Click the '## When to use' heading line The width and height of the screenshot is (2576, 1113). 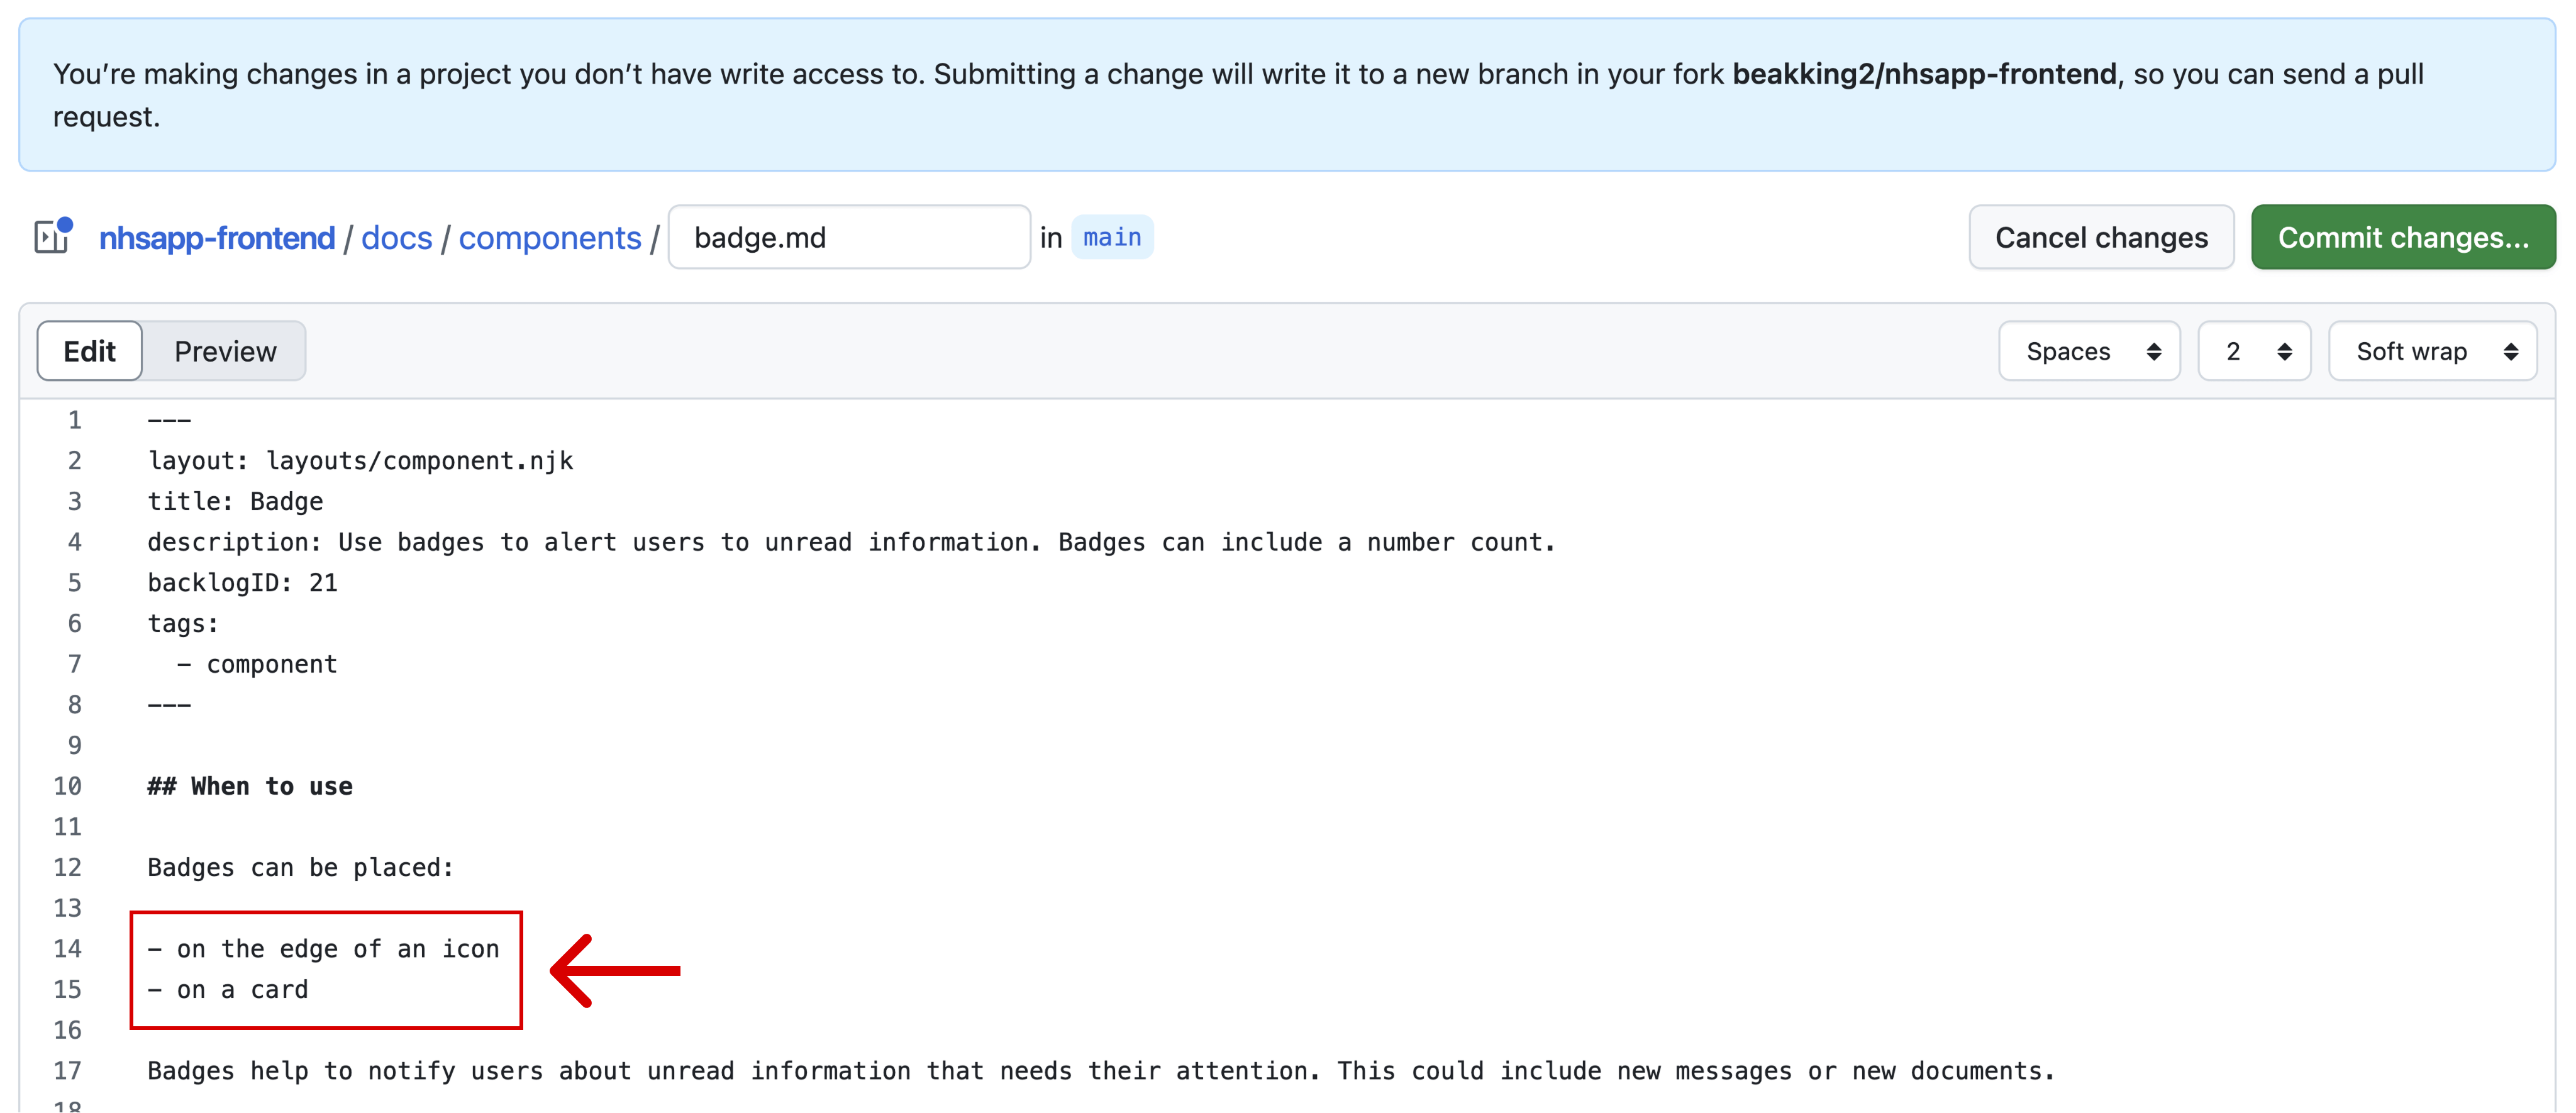coord(249,785)
